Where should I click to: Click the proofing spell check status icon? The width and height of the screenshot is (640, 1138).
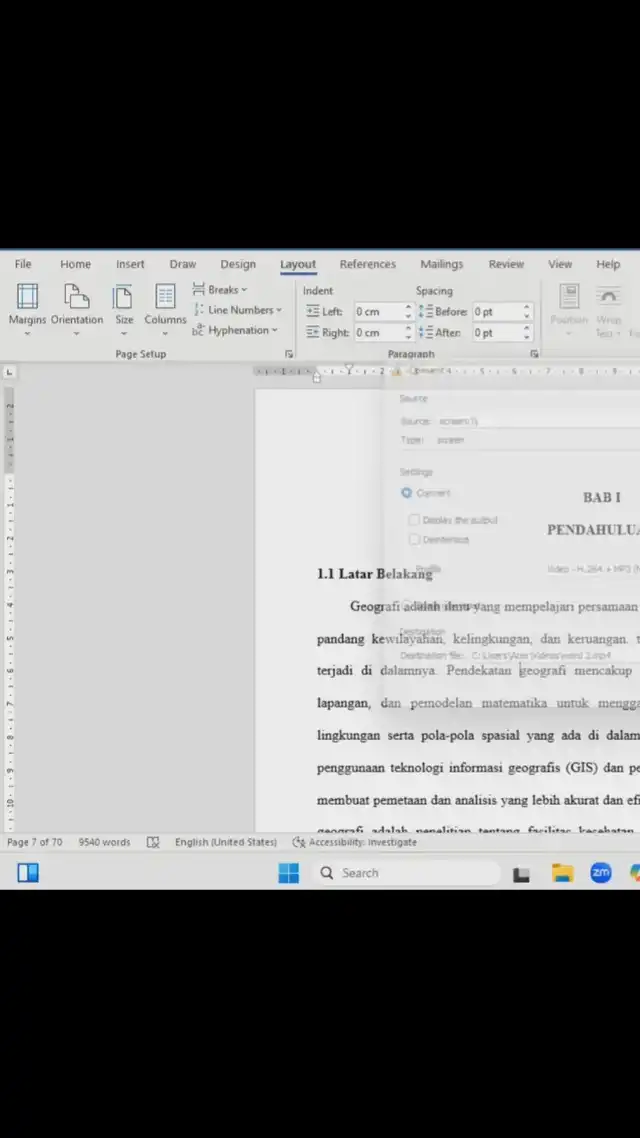coord(153,842)
